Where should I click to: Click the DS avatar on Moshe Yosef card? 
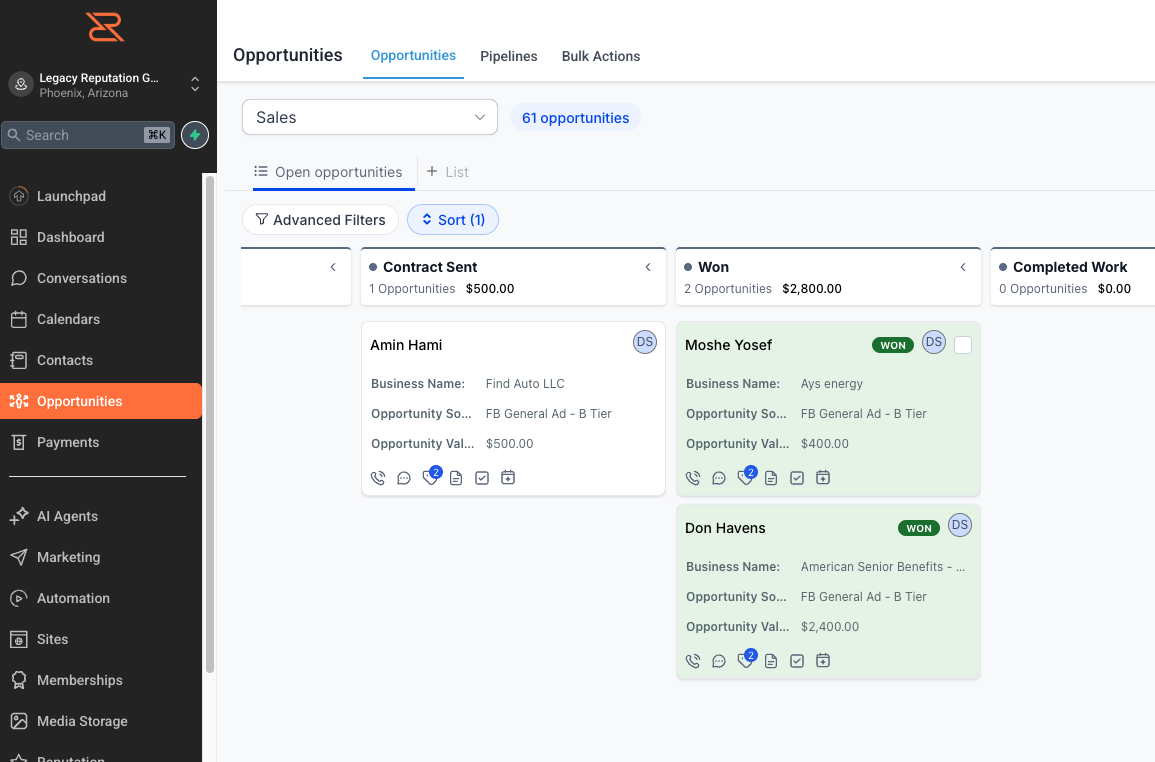tap(934, 342)
